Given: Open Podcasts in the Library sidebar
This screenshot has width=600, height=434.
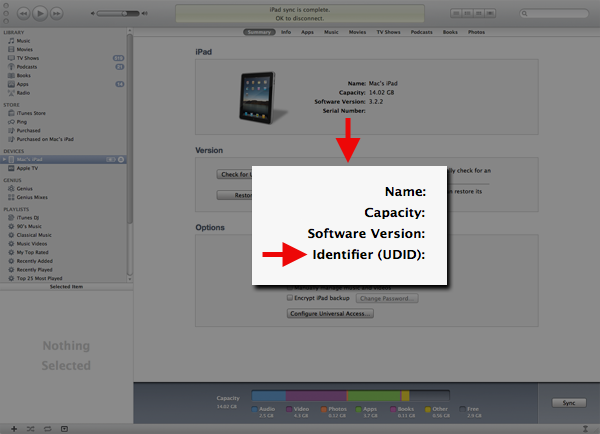Looking at the screenshot, I should click(25, 67).
